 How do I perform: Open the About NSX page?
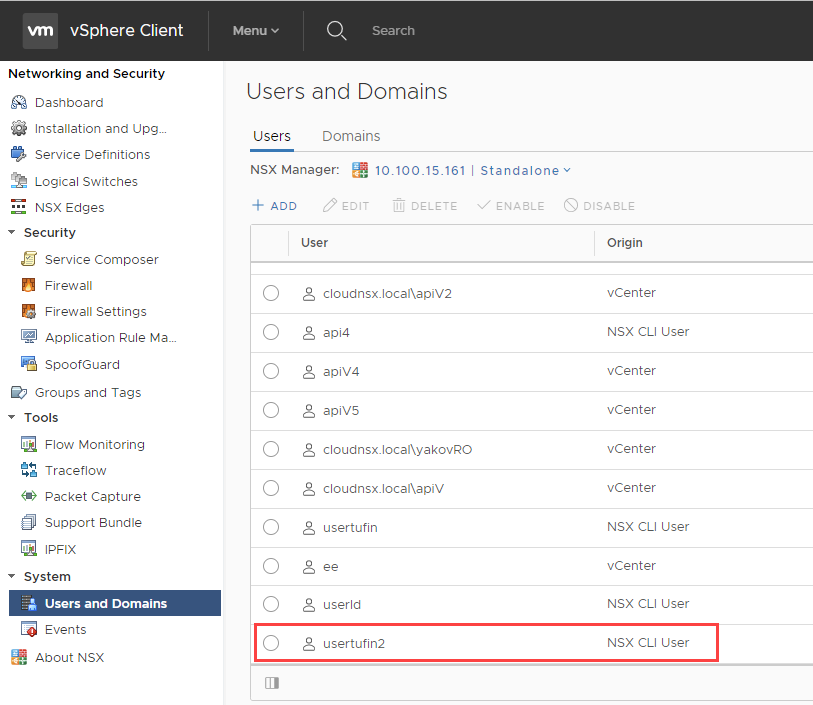[69, 657]
